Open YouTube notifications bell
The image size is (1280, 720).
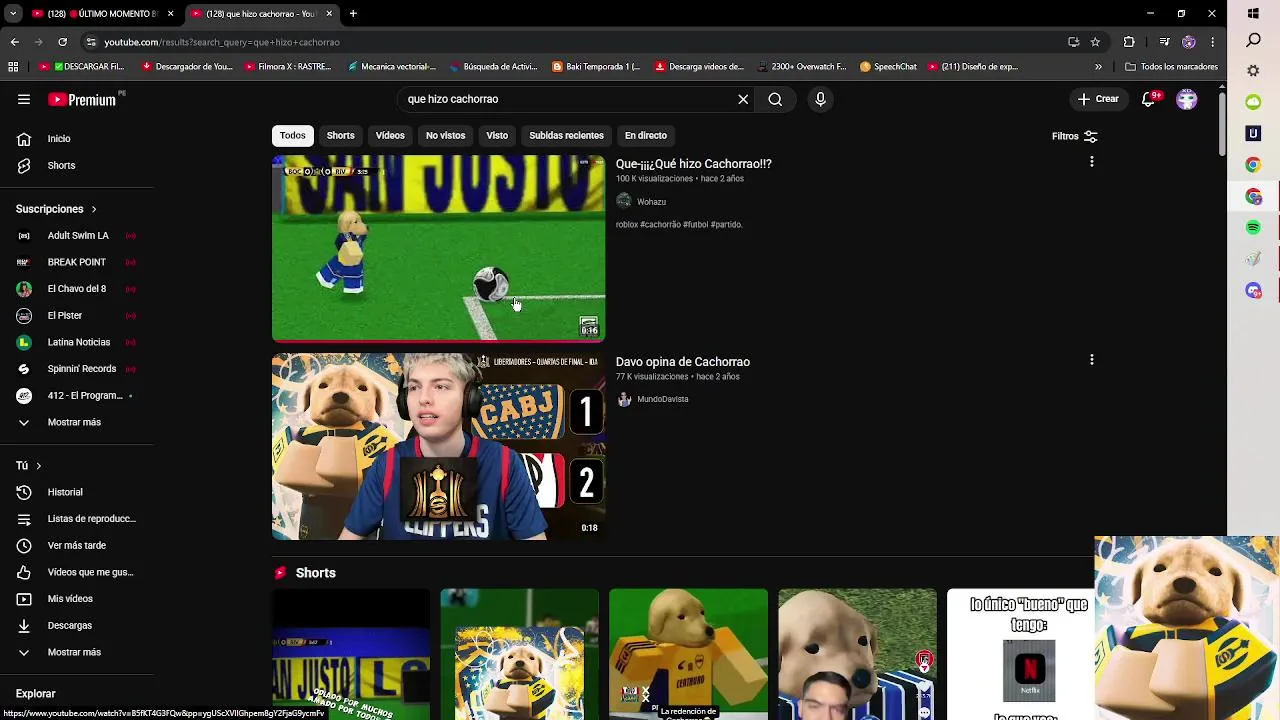(1149, 99)
